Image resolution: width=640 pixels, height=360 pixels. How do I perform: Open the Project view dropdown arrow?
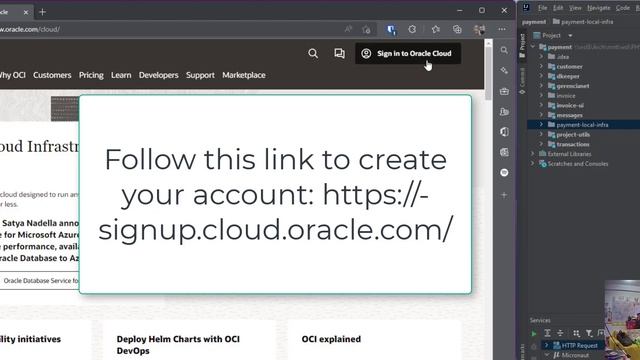pyautogui.click(x=570, y=36)
